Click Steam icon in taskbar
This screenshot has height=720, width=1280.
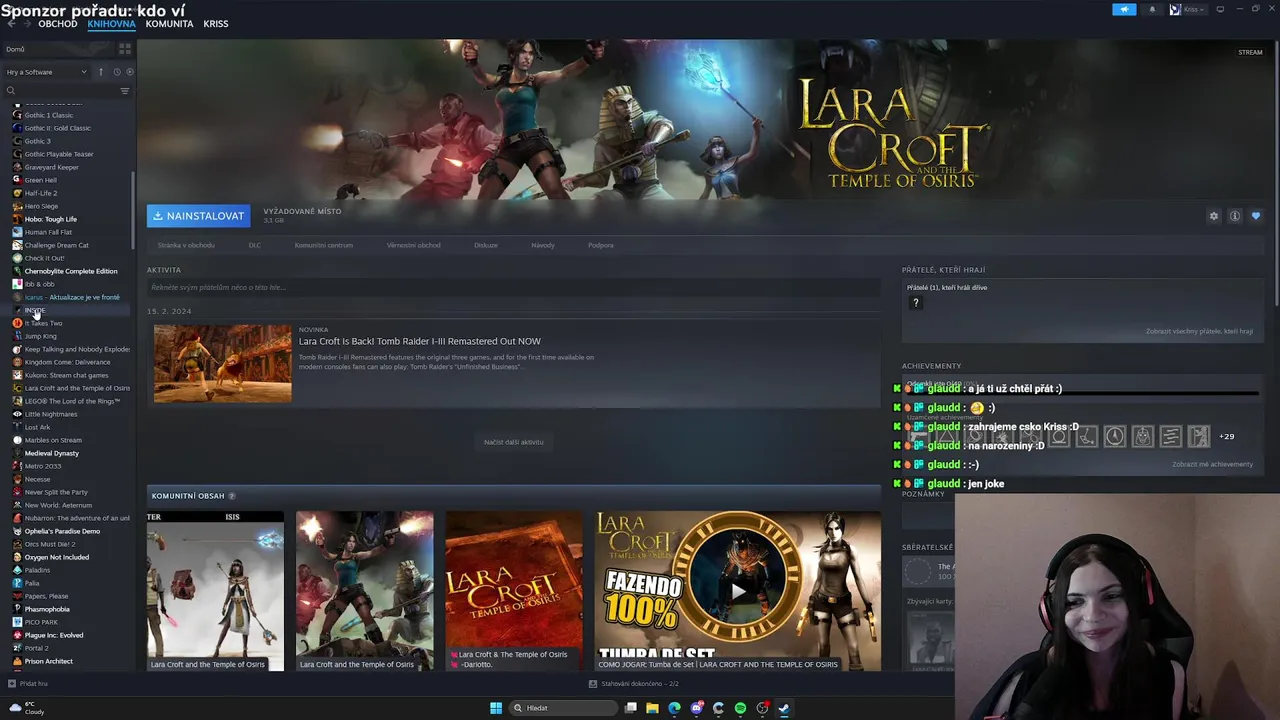click(784, 708)
